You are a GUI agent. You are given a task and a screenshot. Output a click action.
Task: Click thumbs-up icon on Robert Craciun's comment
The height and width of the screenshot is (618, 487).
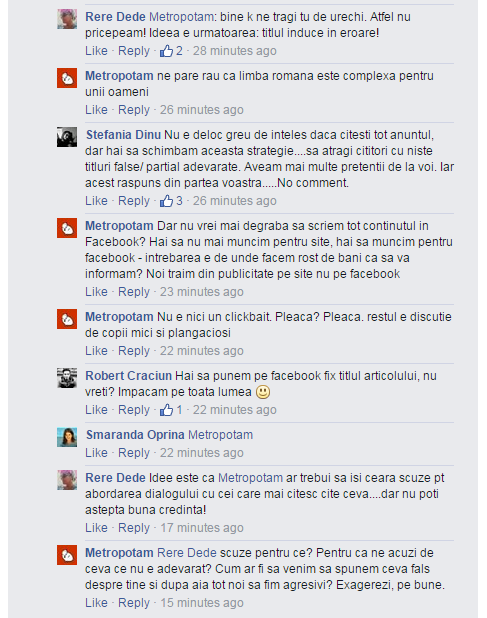pyautogui.click(x=166, y=410)
